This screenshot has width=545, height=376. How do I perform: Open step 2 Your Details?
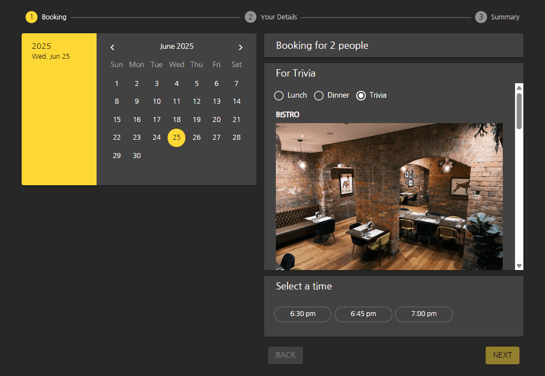point(271,17)
